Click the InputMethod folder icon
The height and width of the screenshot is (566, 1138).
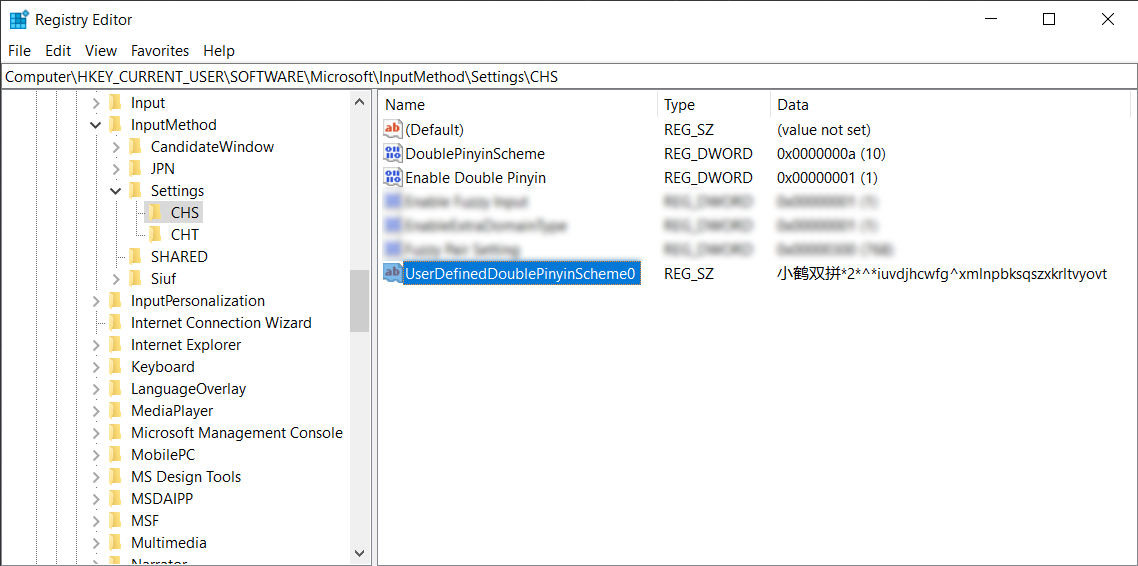pyautogui.click(x=115, y=125)
